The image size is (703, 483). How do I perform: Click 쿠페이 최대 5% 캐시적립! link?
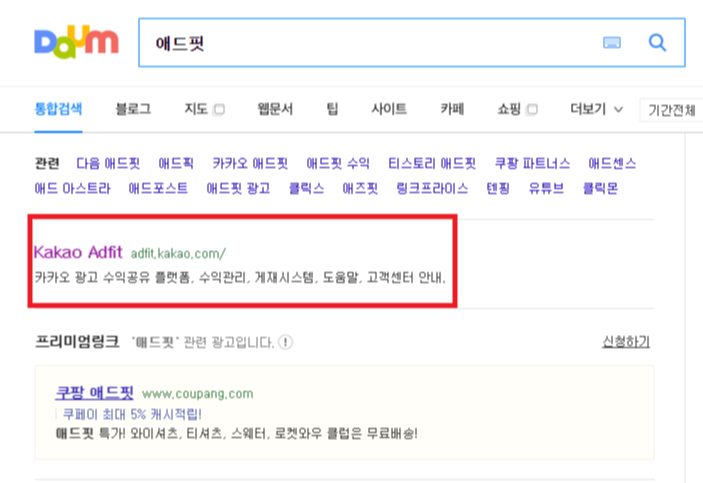[132, 414]
